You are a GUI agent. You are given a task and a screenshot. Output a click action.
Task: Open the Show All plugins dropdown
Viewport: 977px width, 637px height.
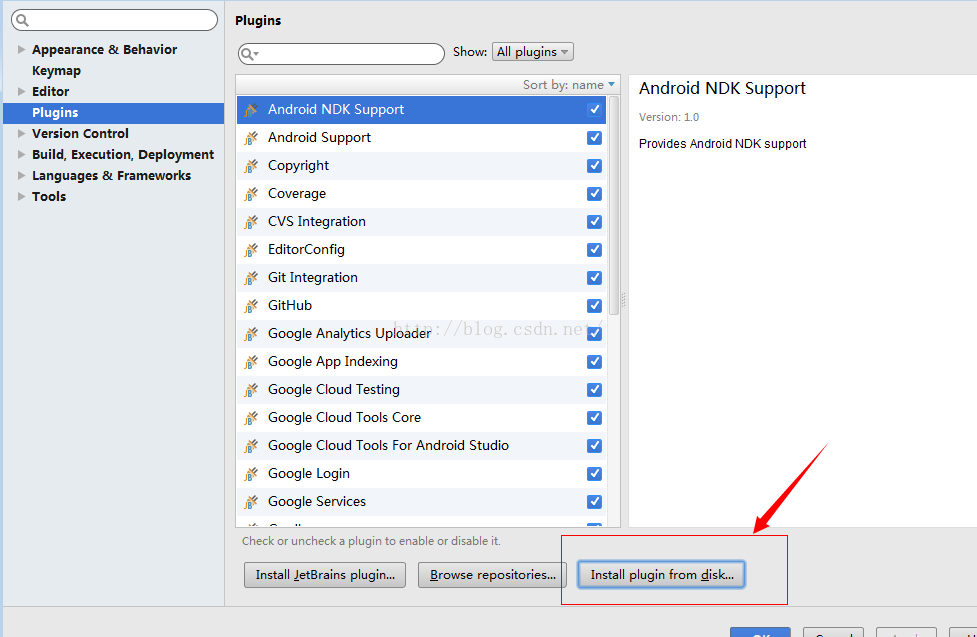(x=533, y=52)
